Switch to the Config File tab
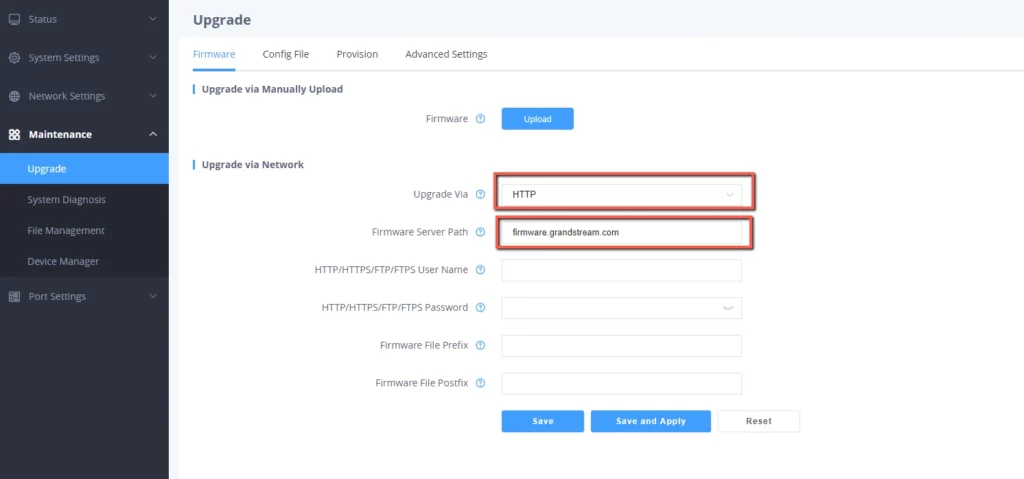 [x=285, y=54]
